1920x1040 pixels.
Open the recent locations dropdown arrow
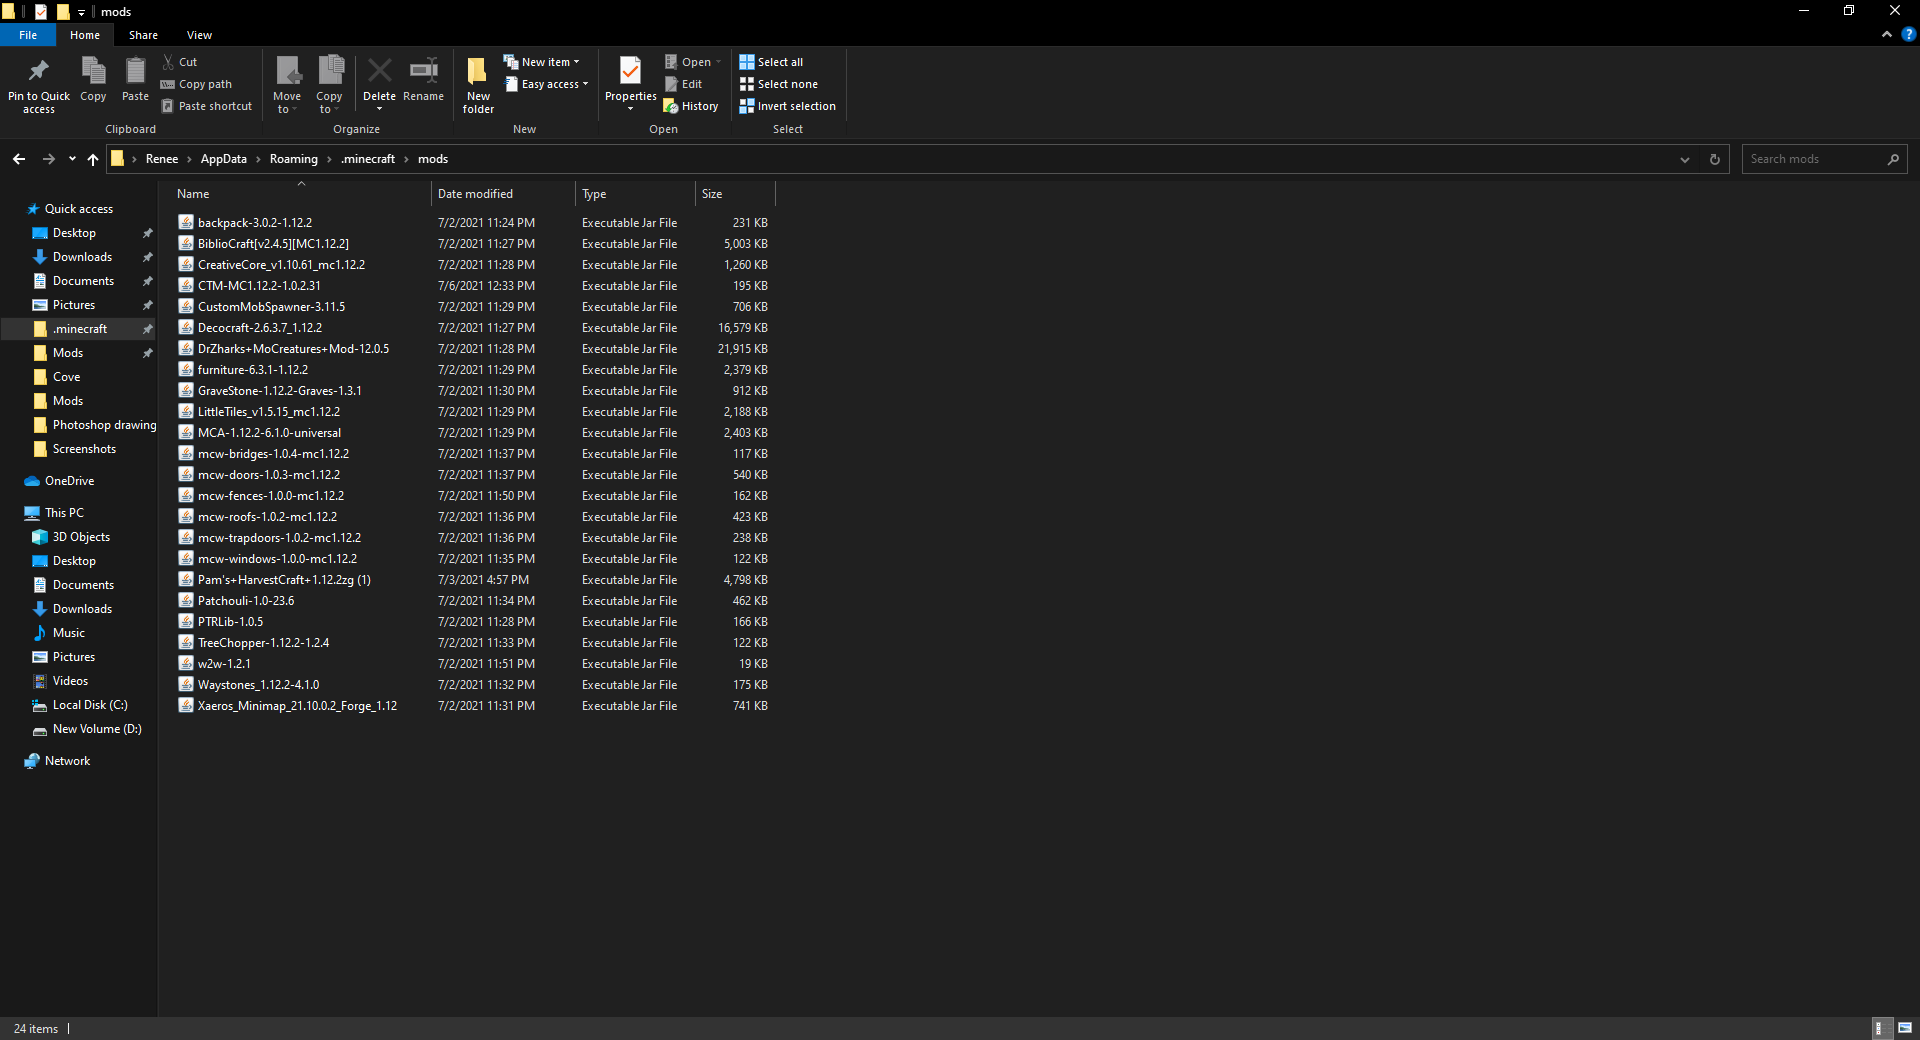tap(72, 159)
